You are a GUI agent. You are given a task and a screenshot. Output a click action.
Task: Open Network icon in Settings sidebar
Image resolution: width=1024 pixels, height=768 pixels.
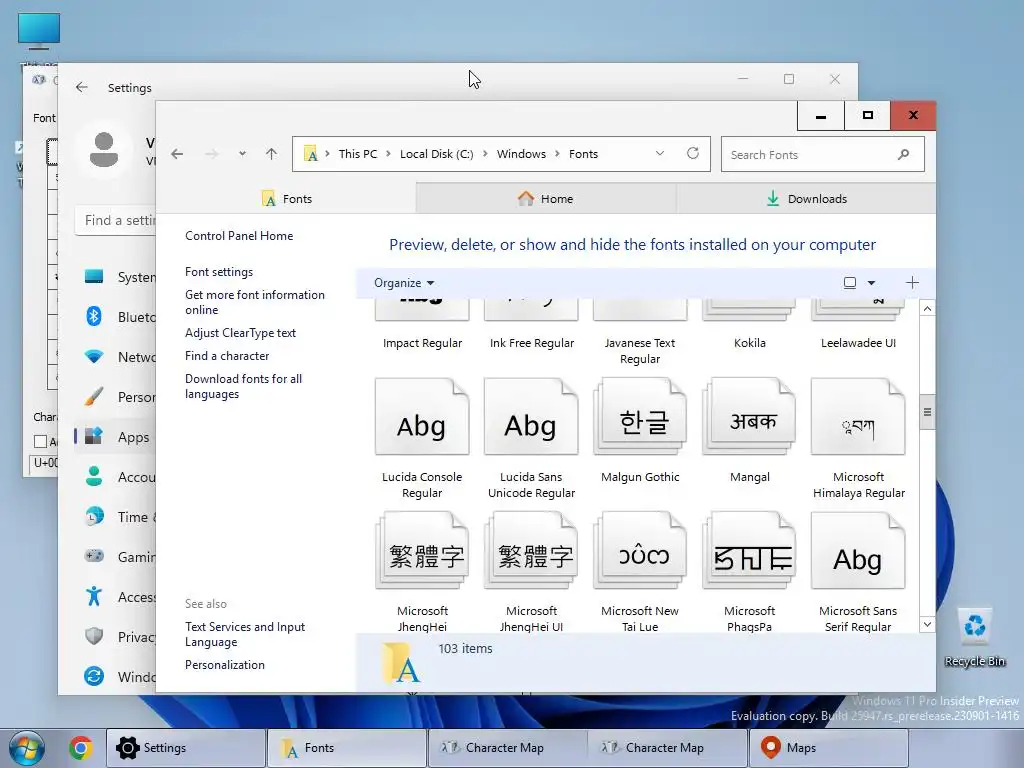coord(94,357)
